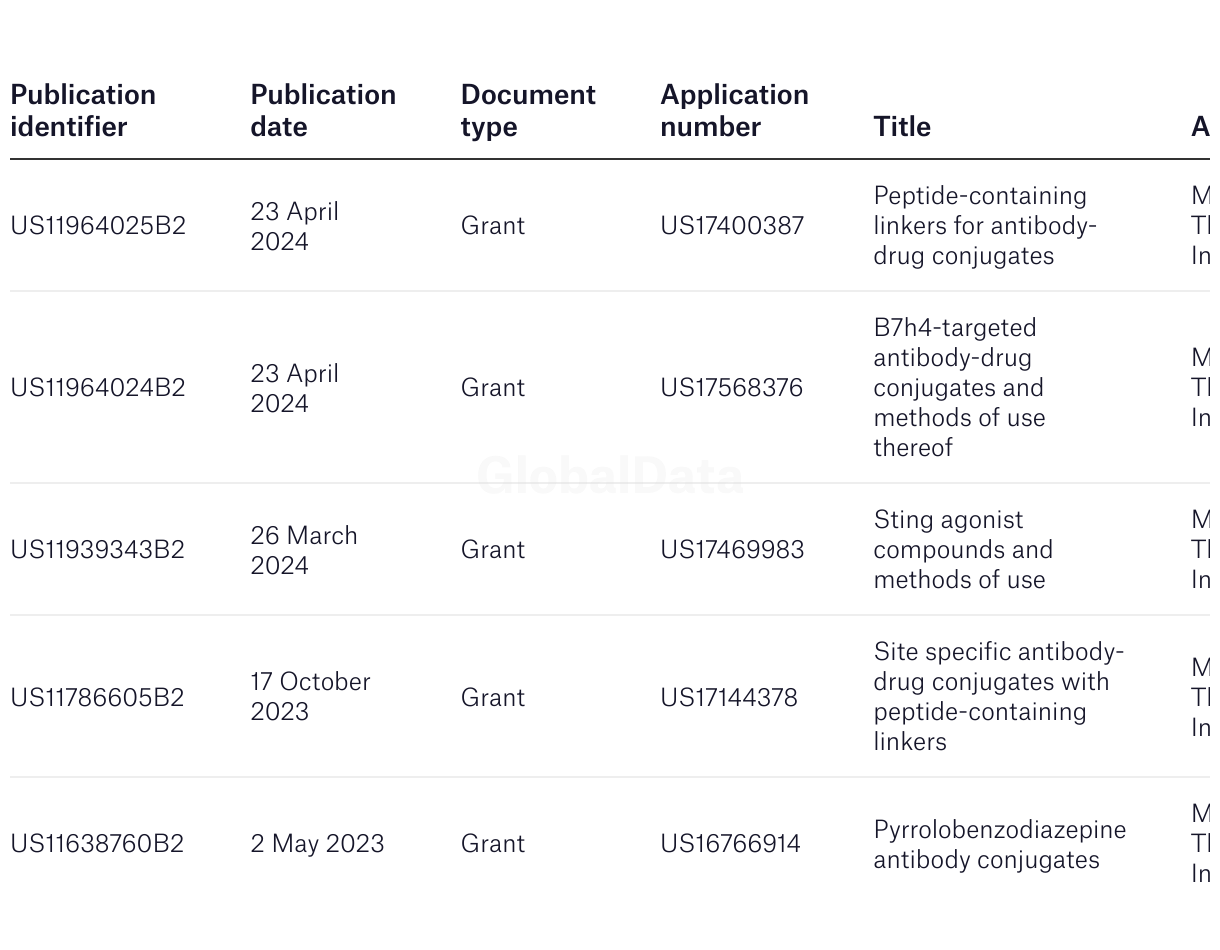Click the Application number column header
1220x950 pixels.
[734, 110]
